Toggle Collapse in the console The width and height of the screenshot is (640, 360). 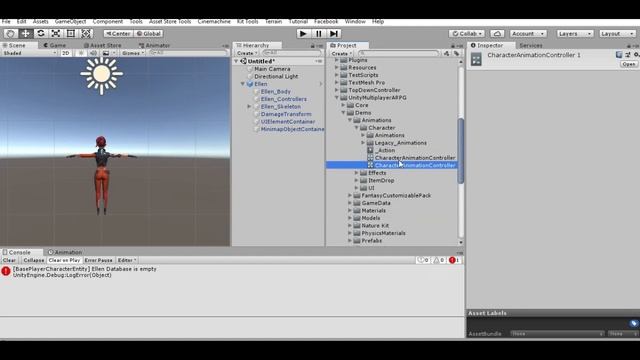(33, 260)
